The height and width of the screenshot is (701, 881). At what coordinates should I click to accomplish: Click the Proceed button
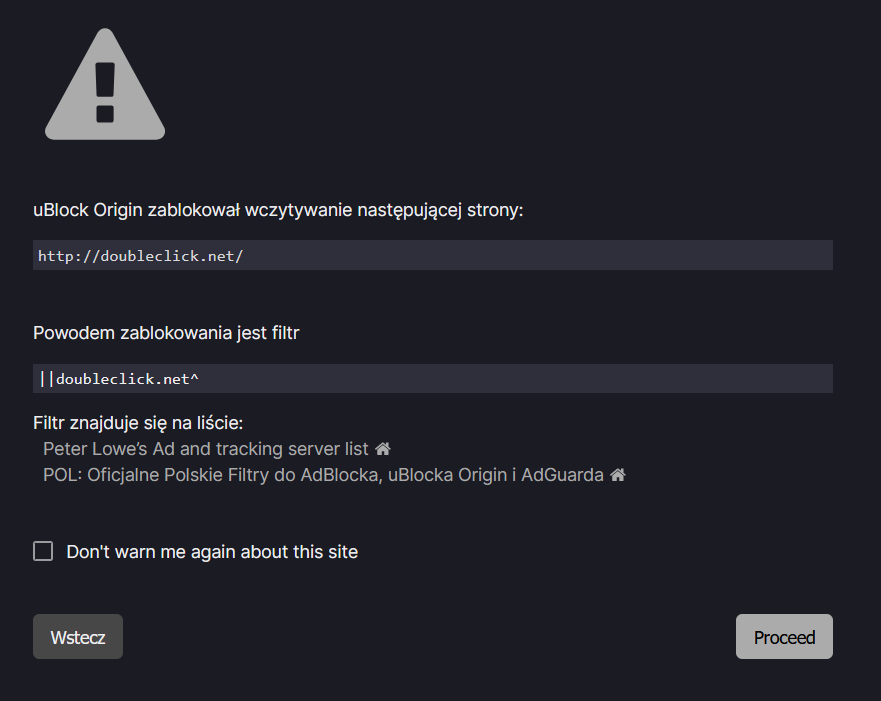(784, 636)
